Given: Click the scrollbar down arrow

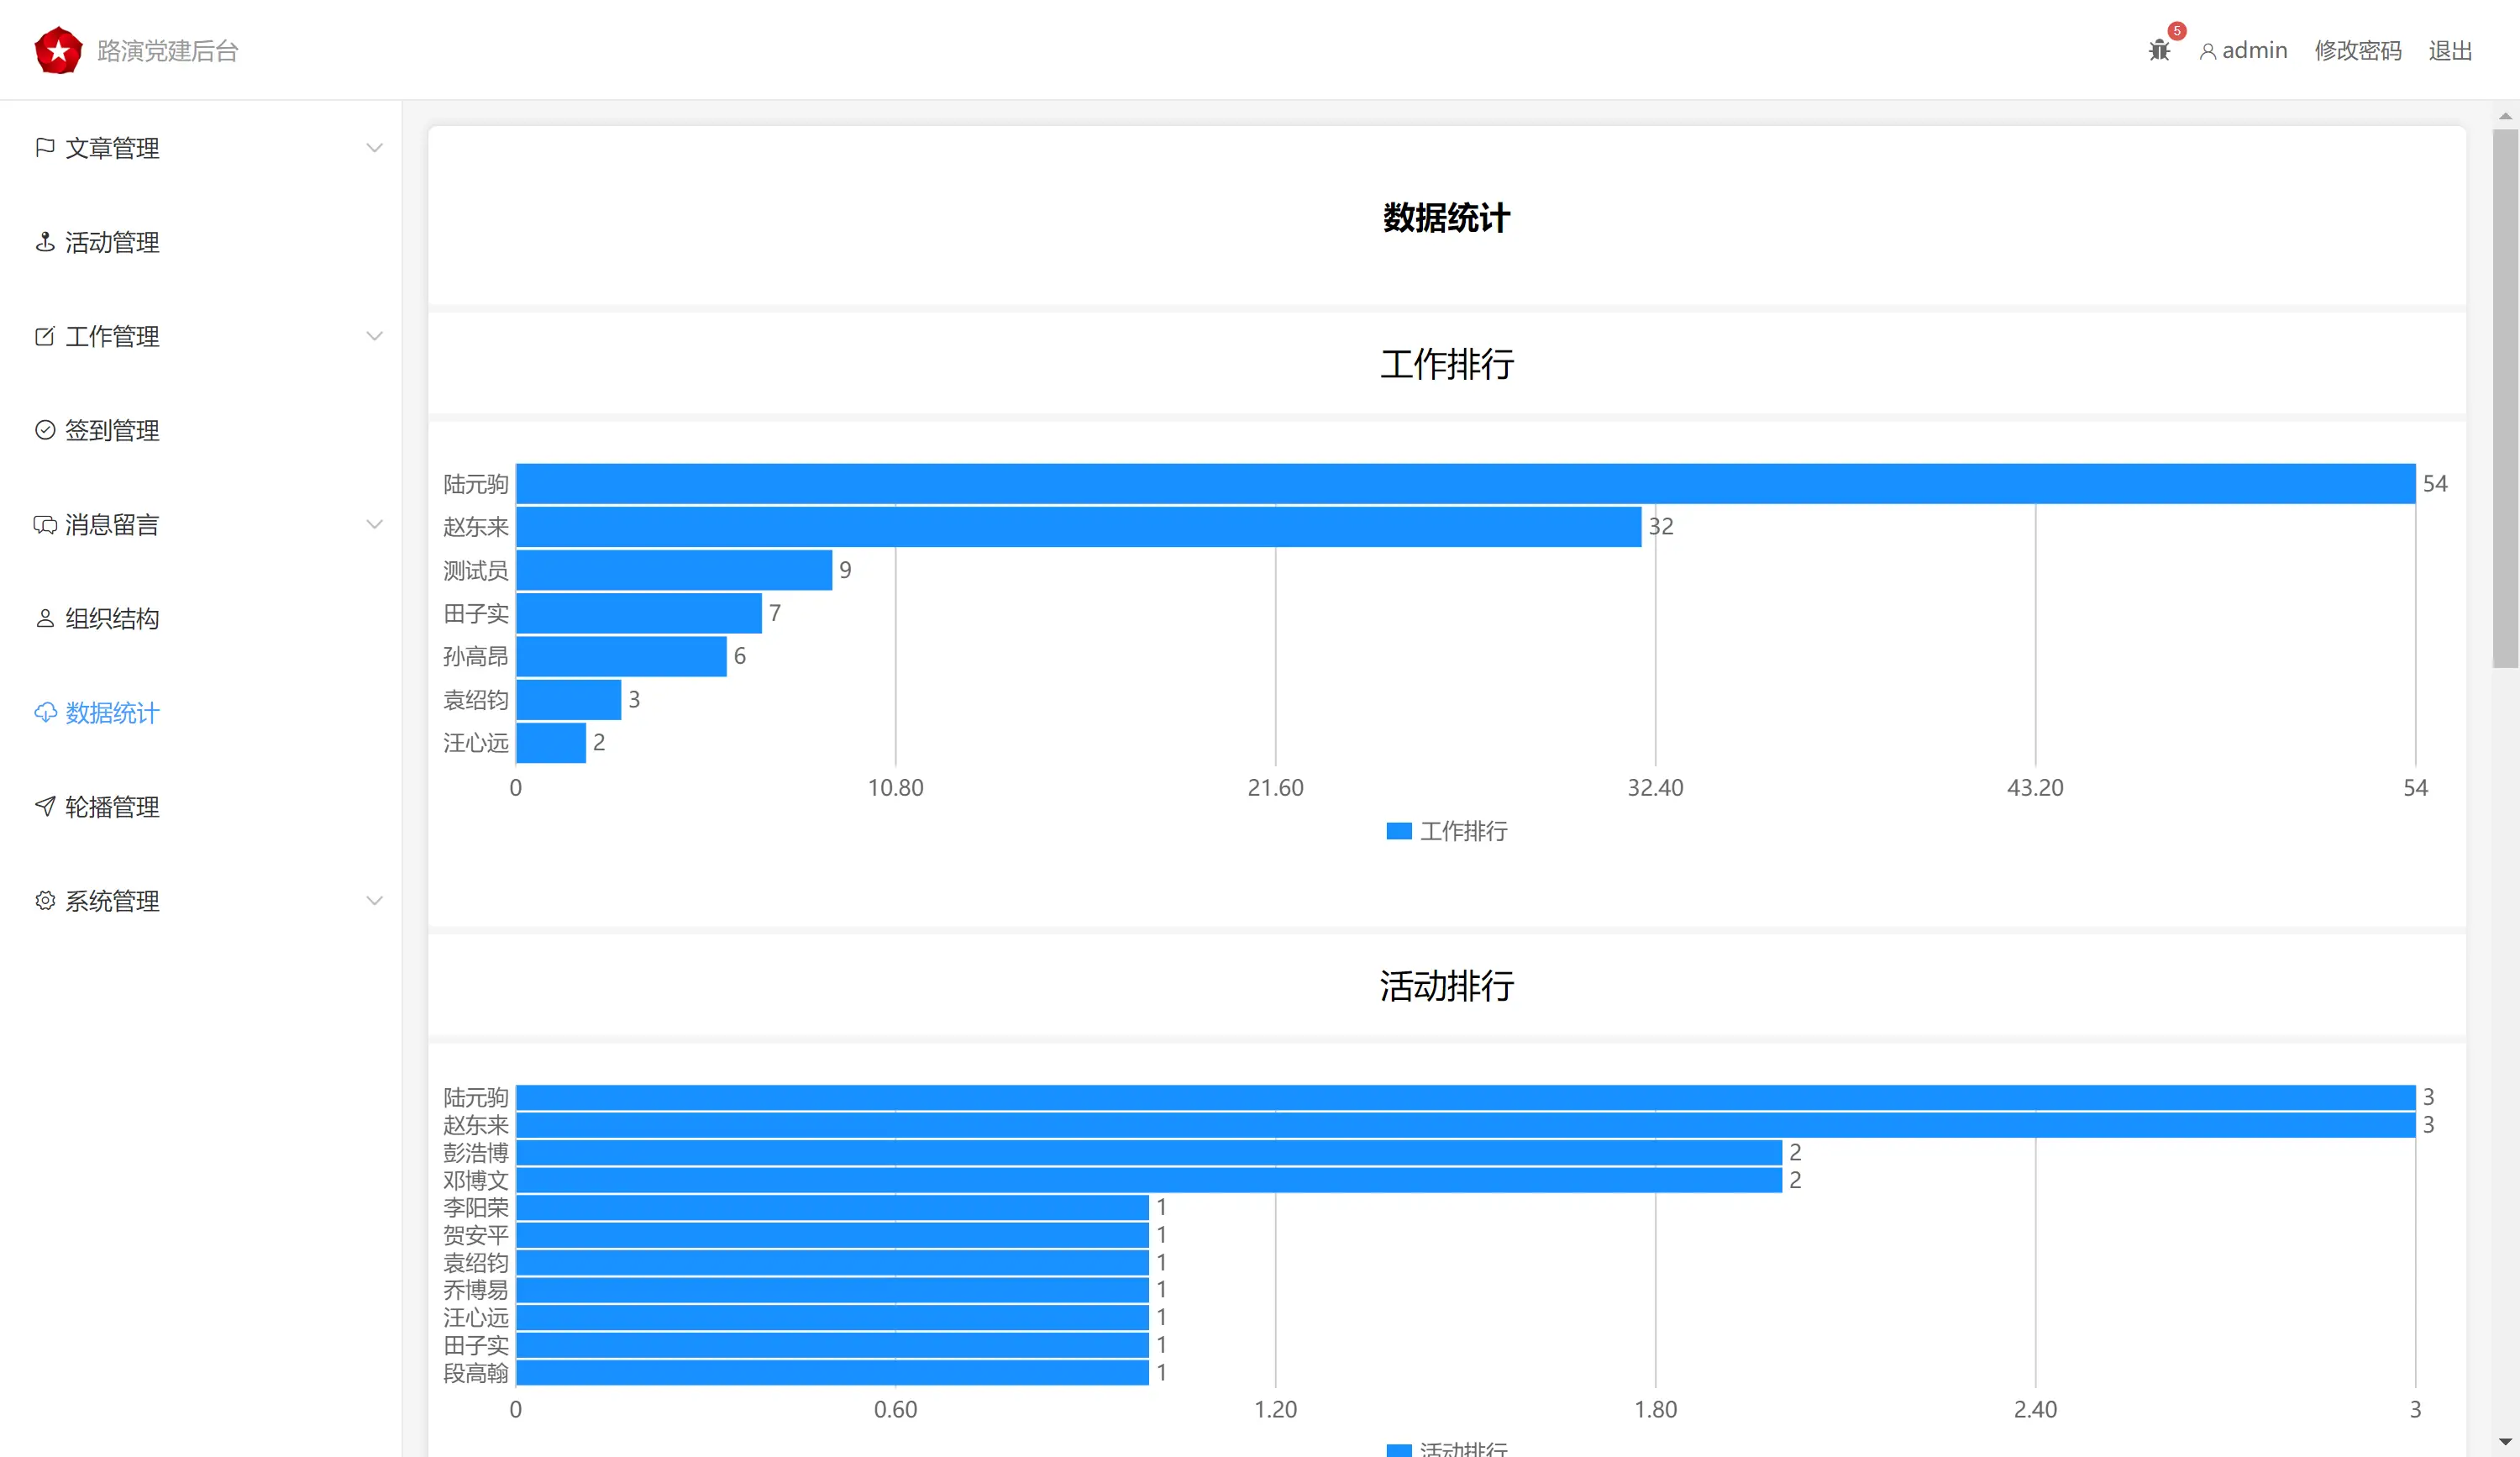Looking at the screenshot, I should [x=2505, y=1442].
